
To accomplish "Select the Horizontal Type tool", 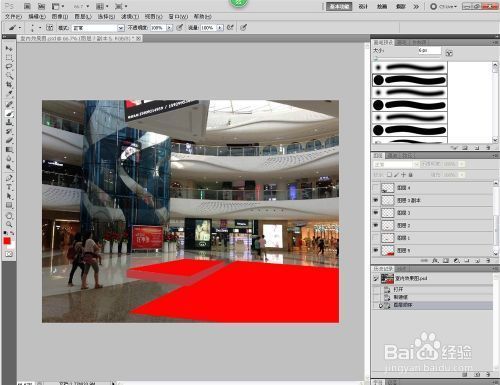I will click(x=9, y=187).
